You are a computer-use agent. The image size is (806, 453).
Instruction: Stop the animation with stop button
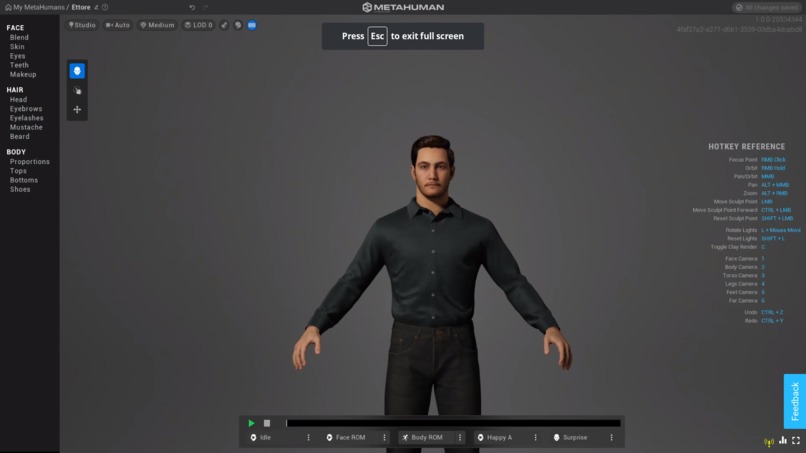point(267,423)
